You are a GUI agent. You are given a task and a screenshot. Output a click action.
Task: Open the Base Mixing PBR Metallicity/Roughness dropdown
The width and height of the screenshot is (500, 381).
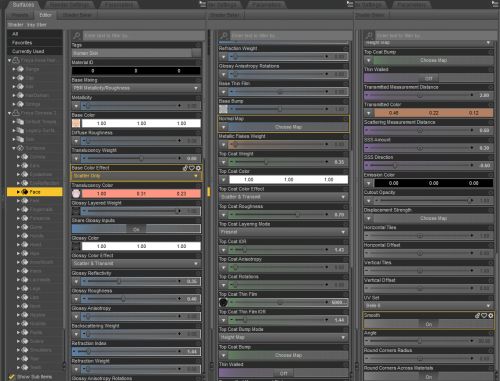[136, 88]
